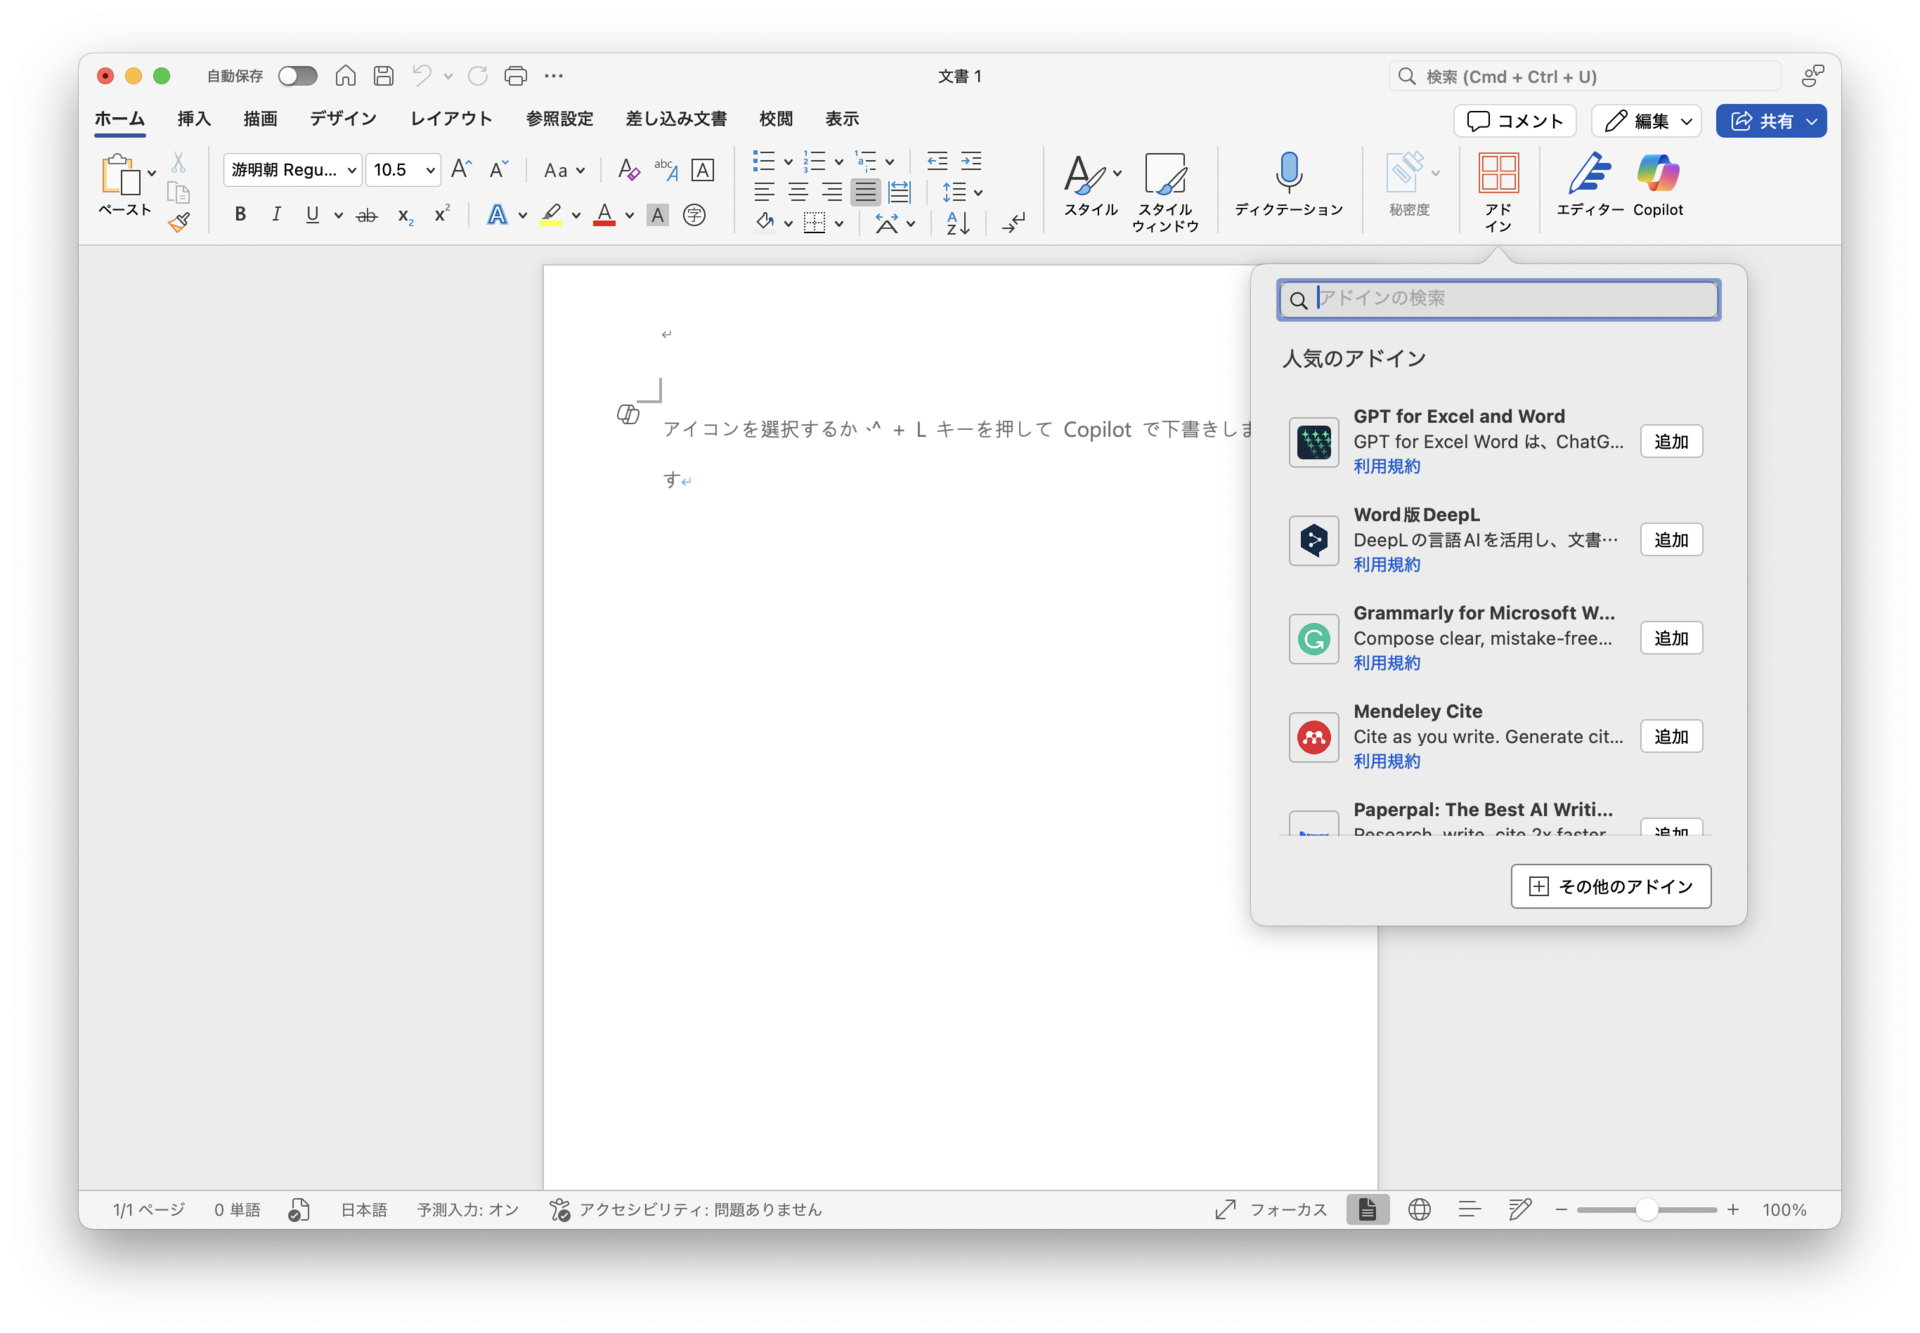Image resolution: width=1920 pixels, height=1333 pixels.
Task: Switch to the レイアウト tab
Action: (451, 118)
